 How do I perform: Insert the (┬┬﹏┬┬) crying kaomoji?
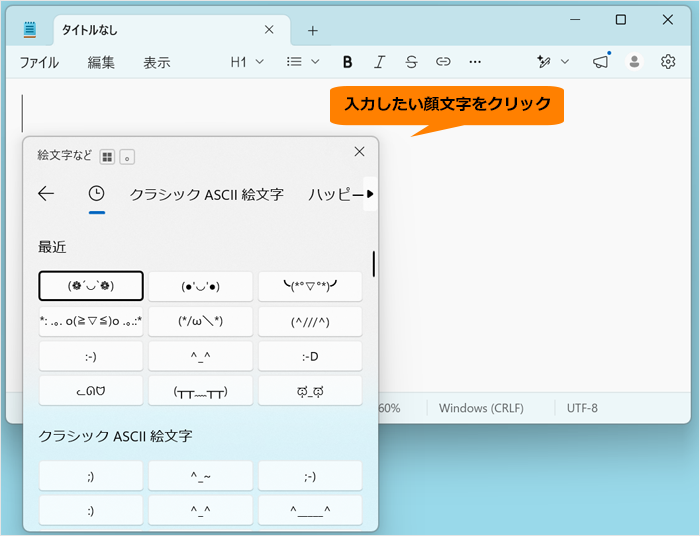200,391
